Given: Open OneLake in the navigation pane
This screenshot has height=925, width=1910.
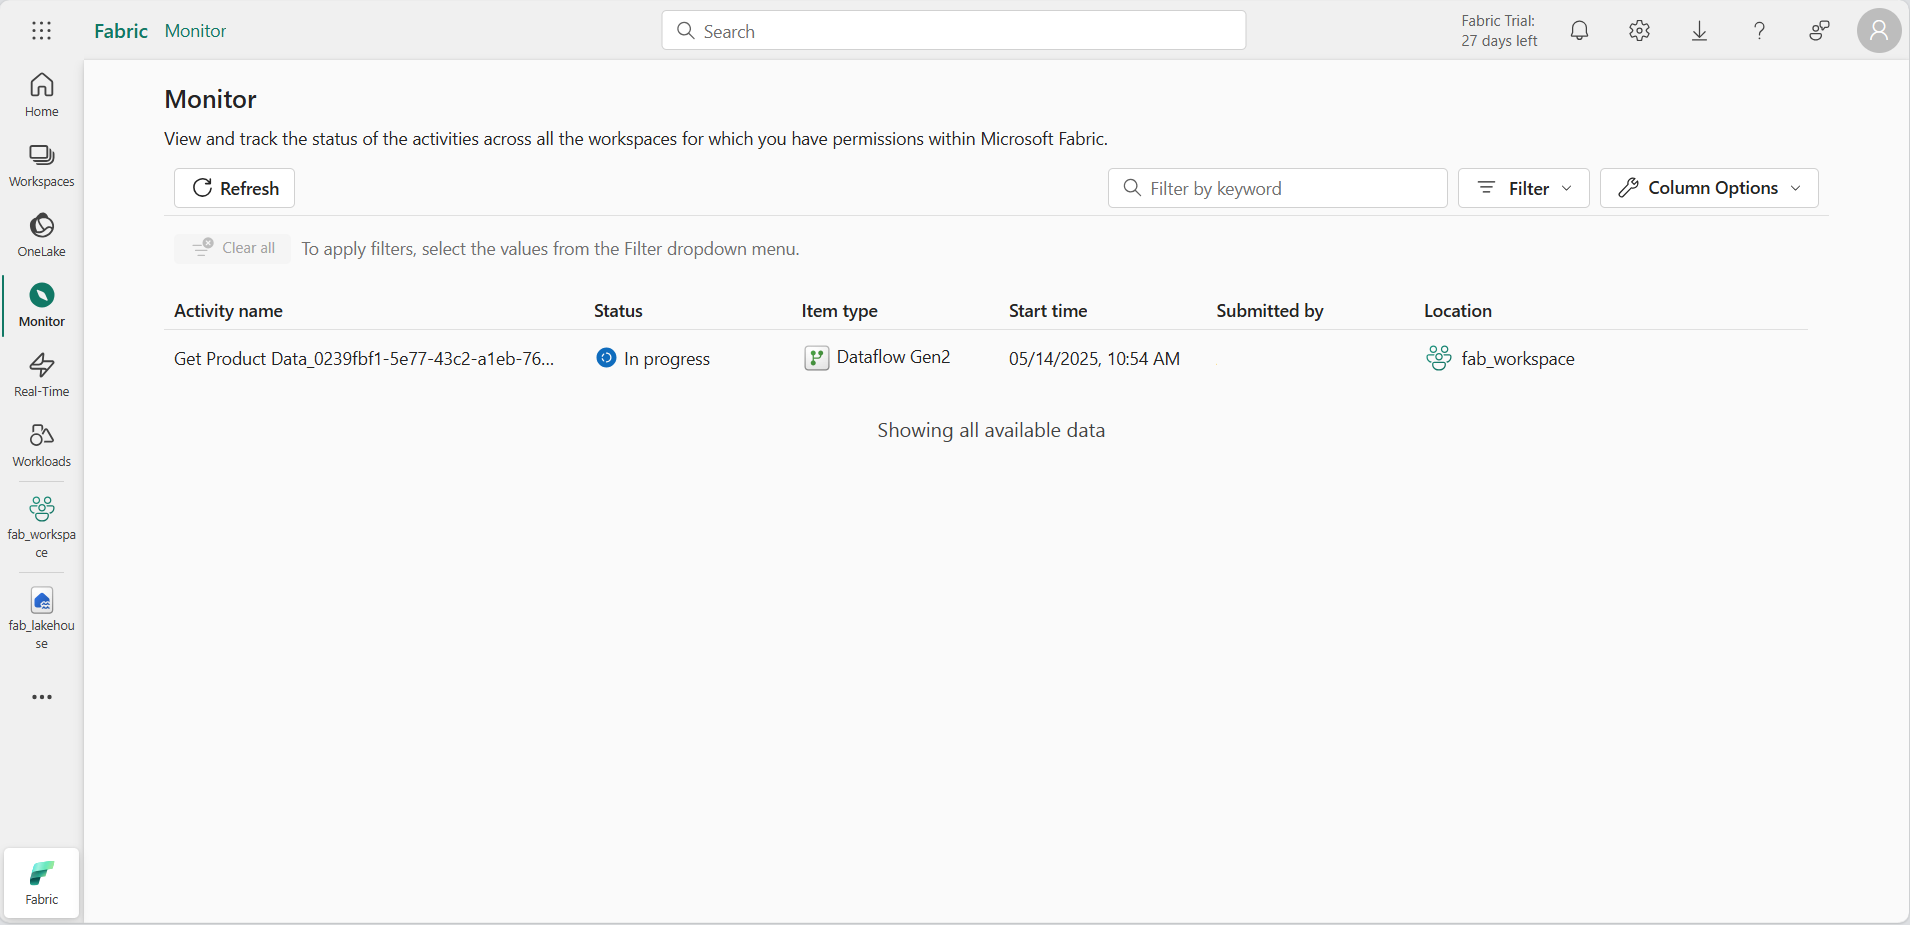Looking at the screenshot, I should 41,235.
